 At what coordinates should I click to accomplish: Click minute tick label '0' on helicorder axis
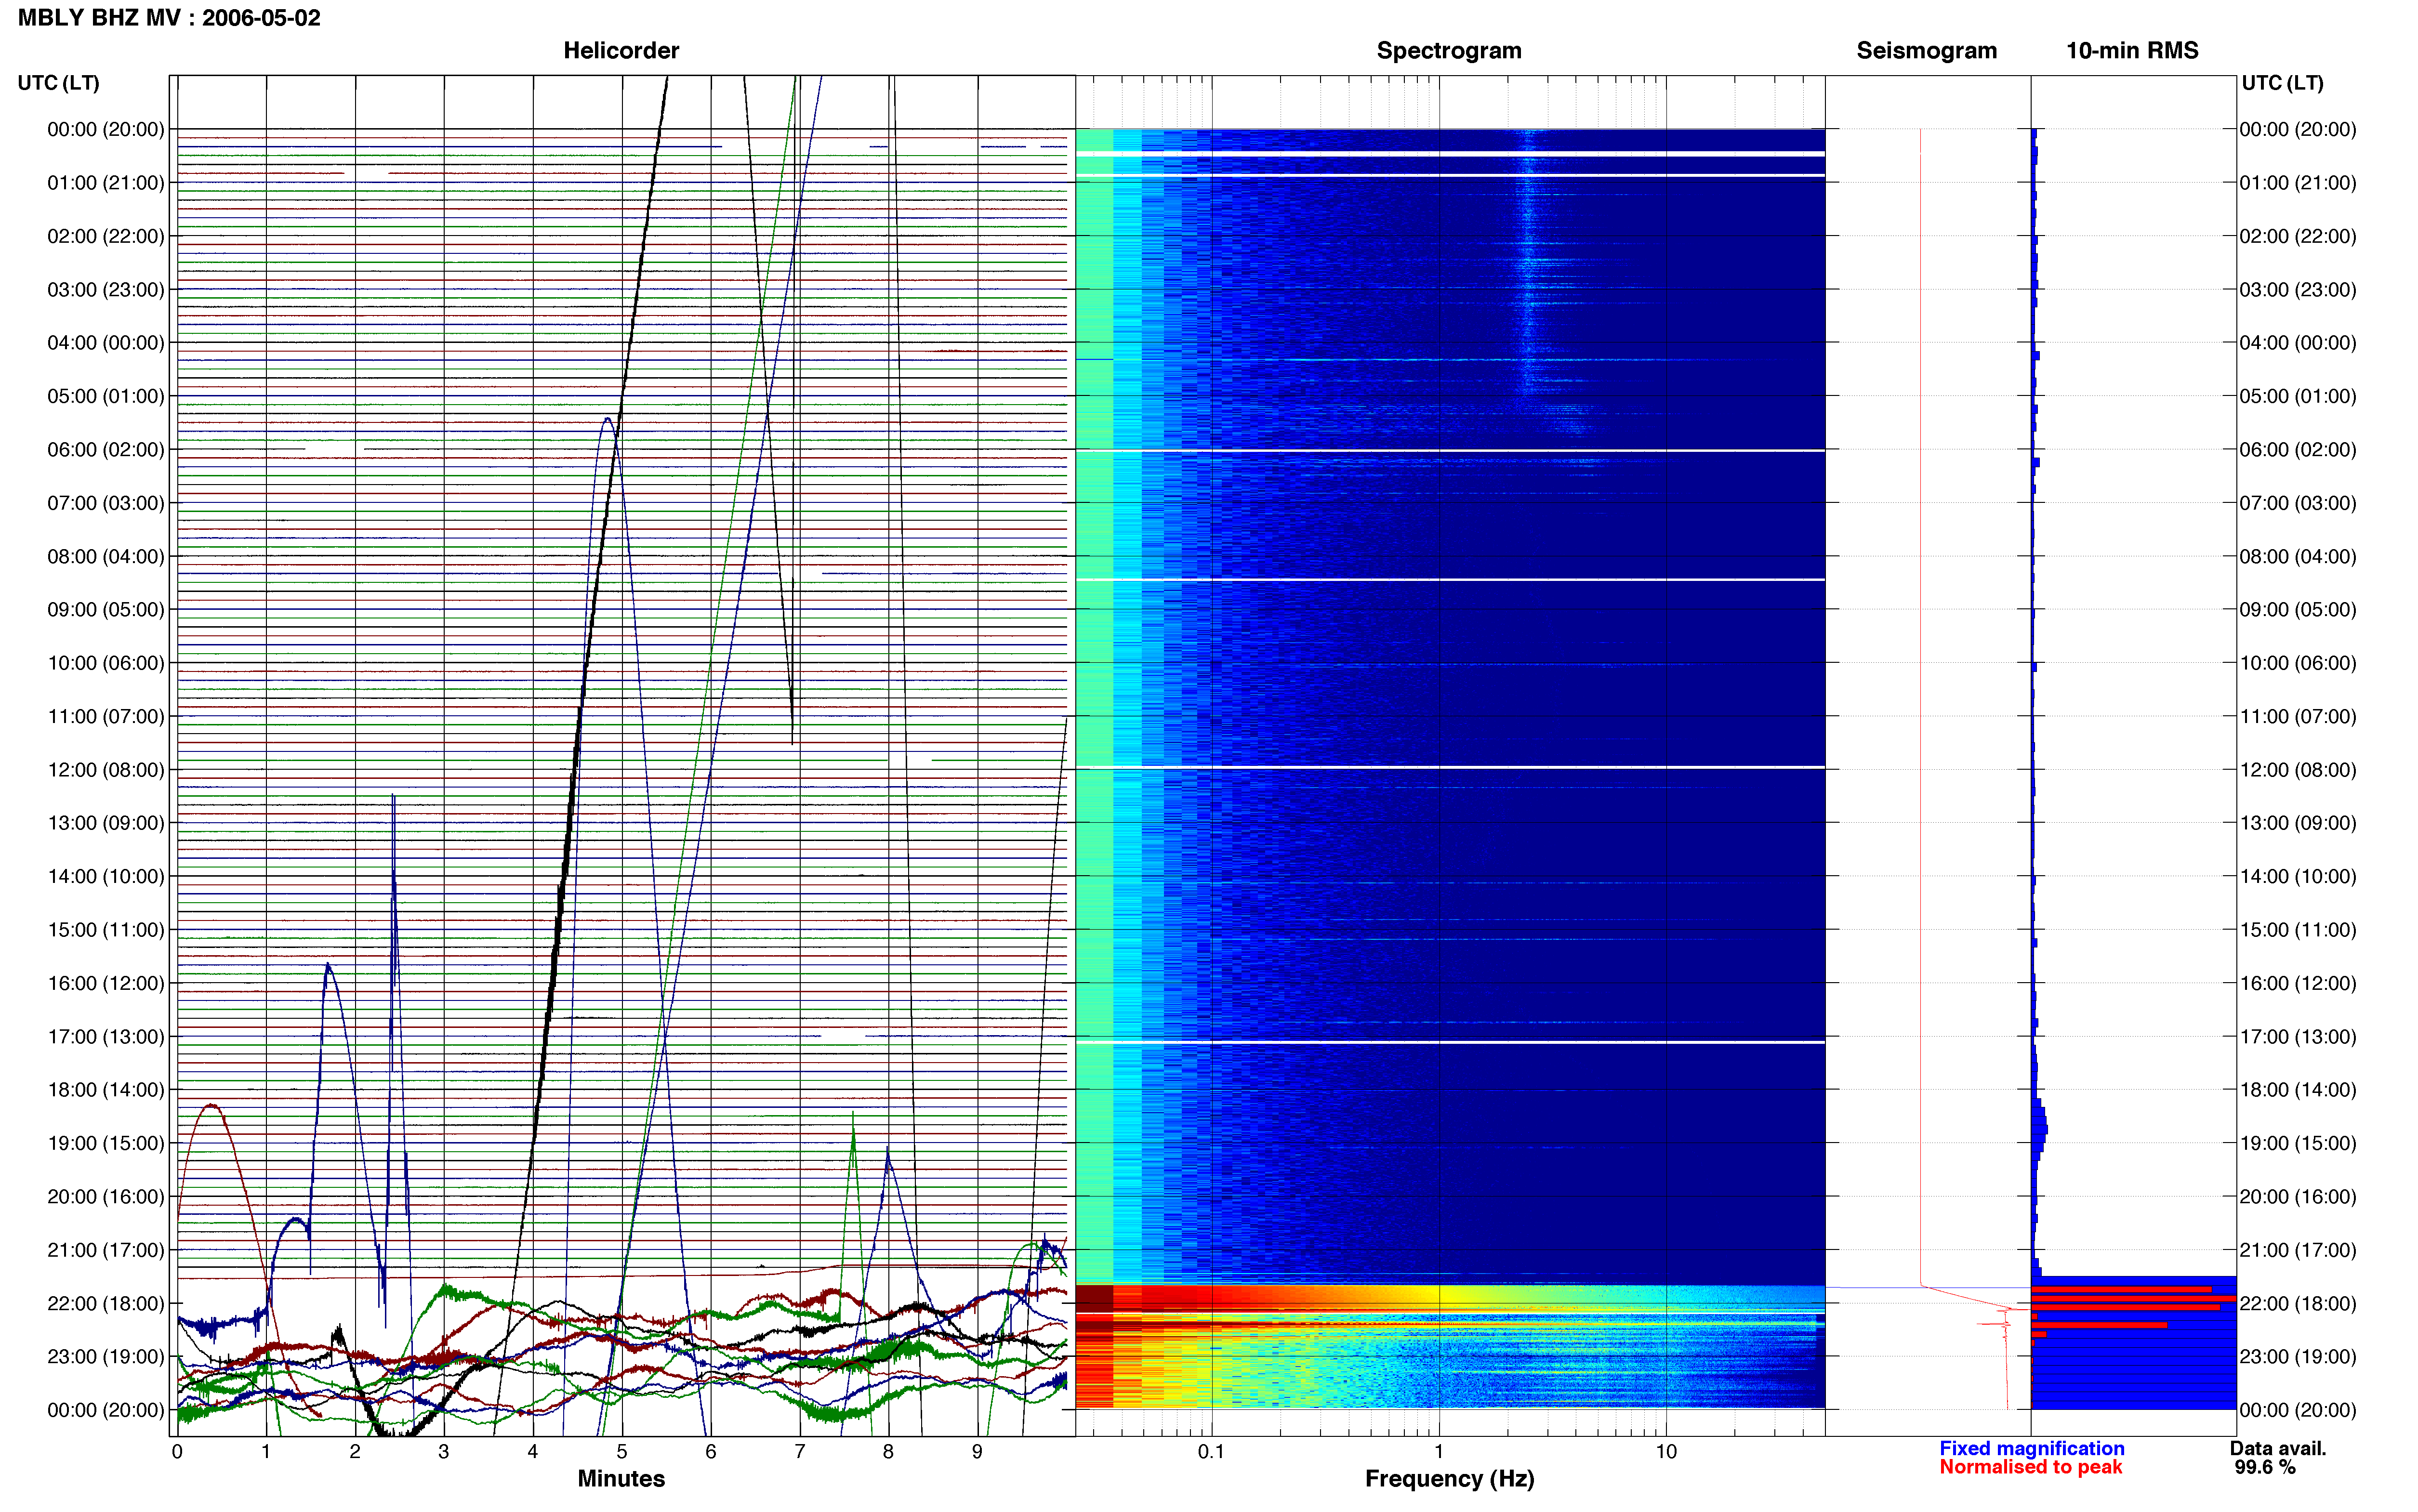coord(177,1451)
